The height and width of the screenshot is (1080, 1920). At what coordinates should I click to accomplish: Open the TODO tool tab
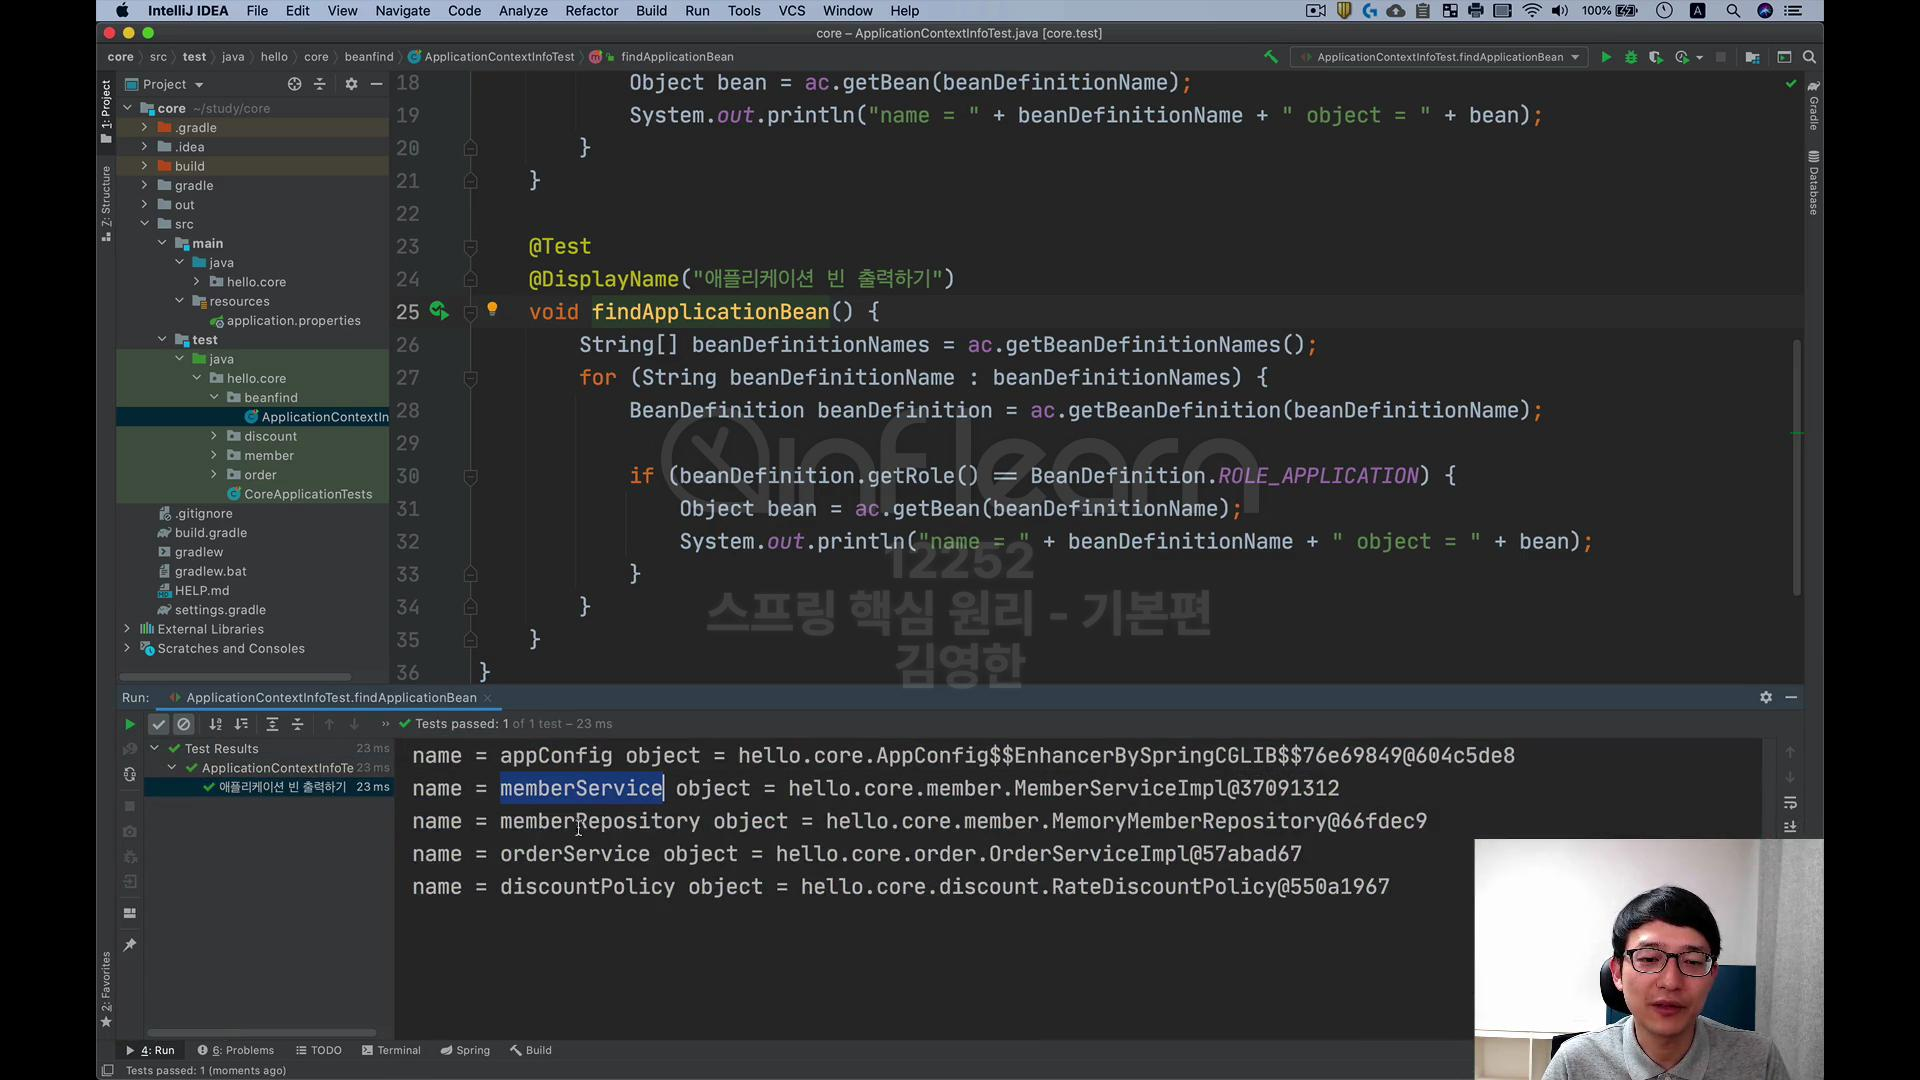point(319,1050)
